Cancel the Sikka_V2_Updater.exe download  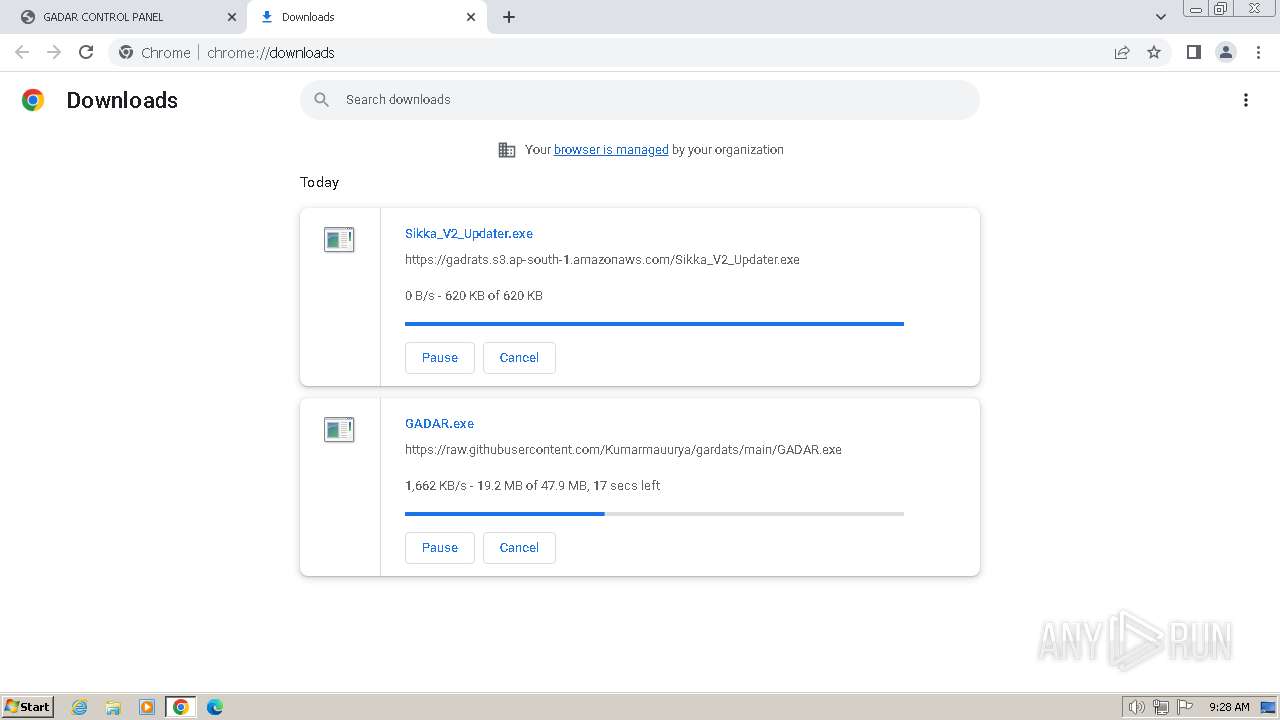[x=519, y=358]
